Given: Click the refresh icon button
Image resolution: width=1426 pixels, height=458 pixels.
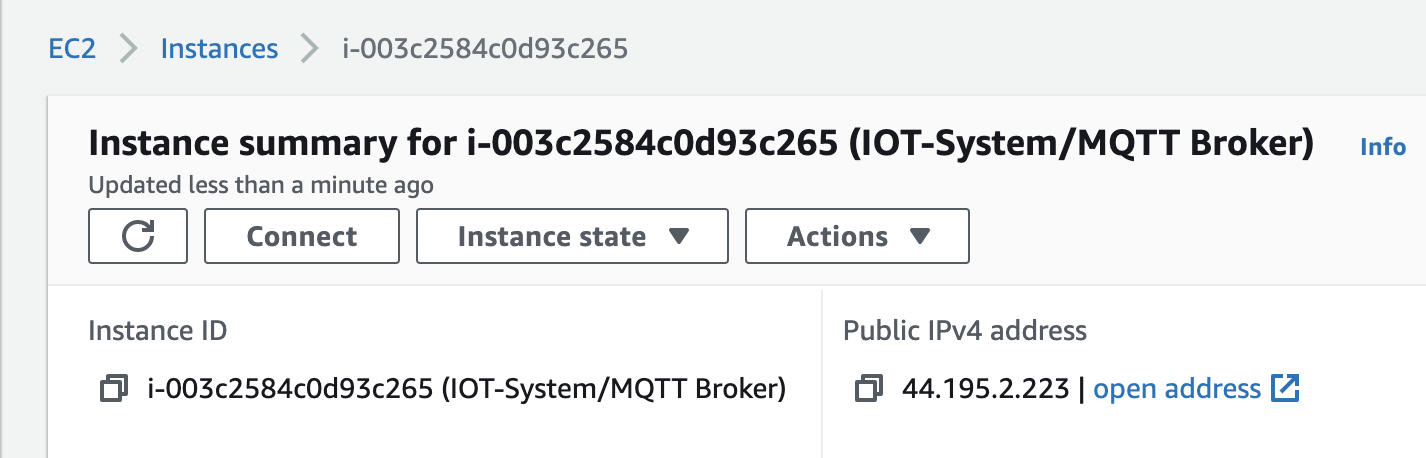Looking at the screenshot, I should click(x=138, y=236).
